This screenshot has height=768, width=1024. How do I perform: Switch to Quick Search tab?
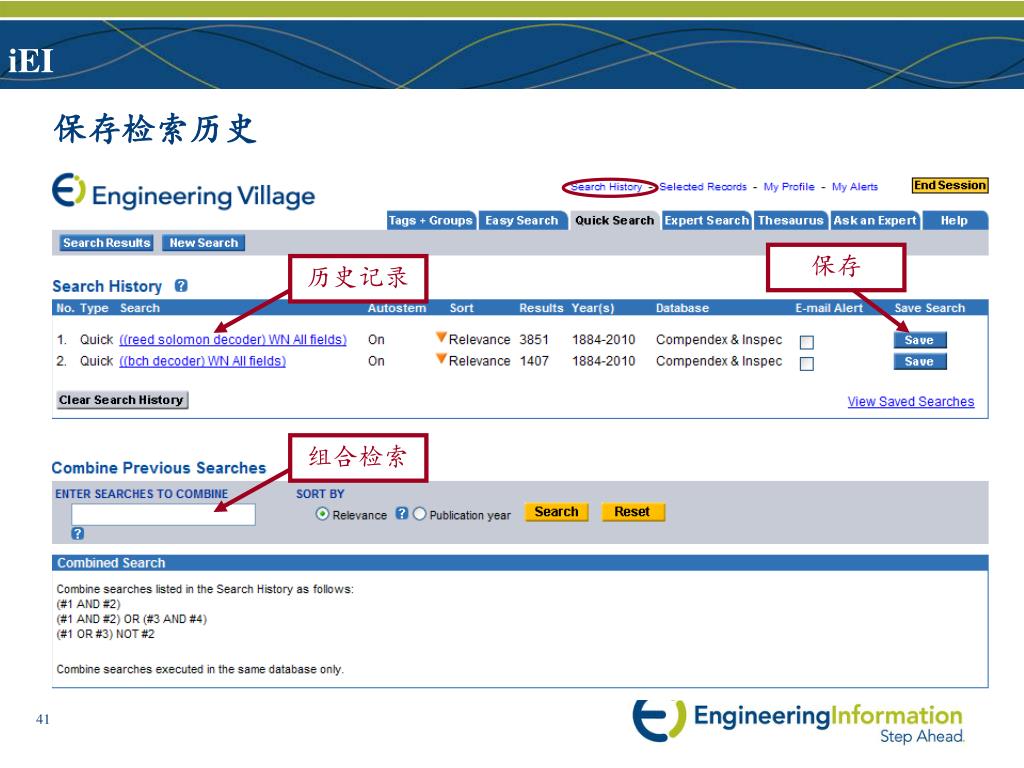pos(614,221)
